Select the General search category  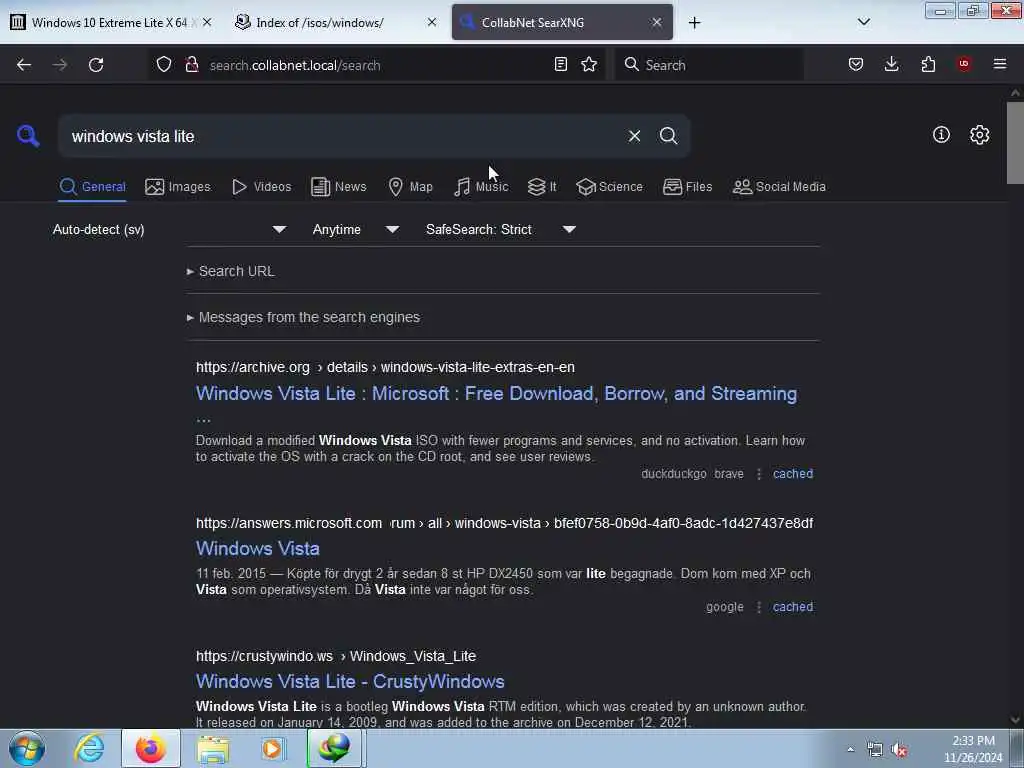[x=92, y=187]
